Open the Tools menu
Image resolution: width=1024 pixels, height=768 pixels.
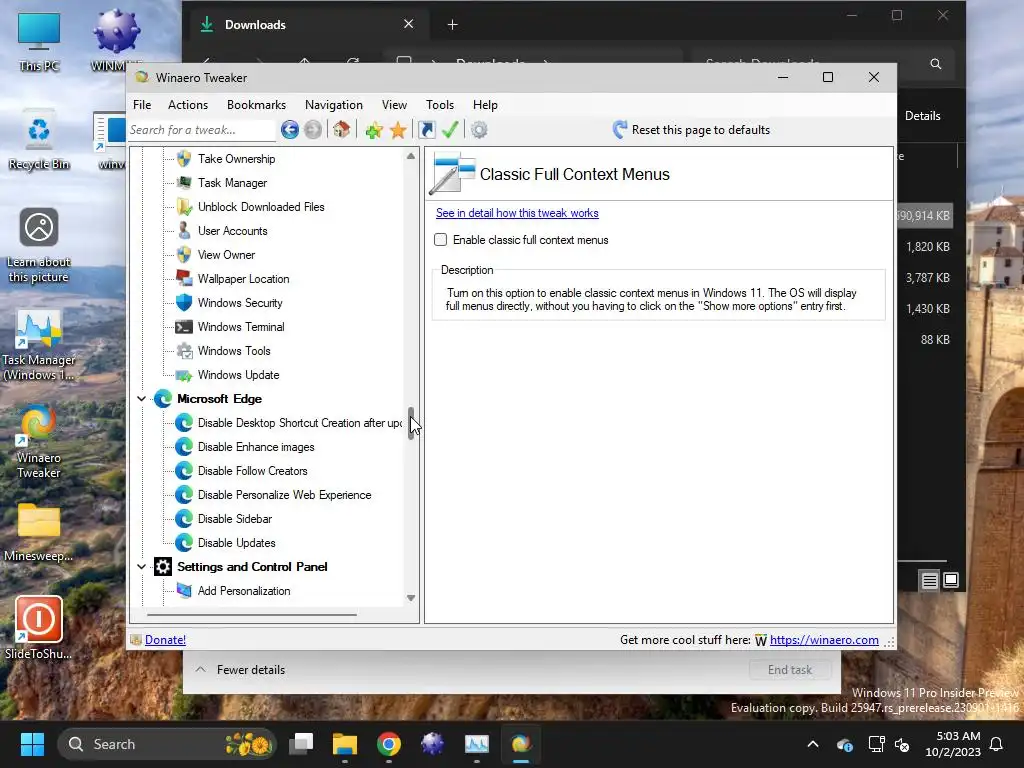point(440,105)
